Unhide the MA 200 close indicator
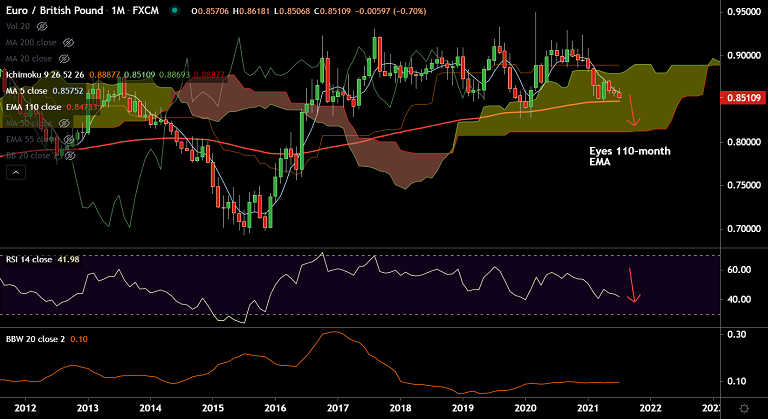Viewport: 768px width, 419px height. [69, 43]
